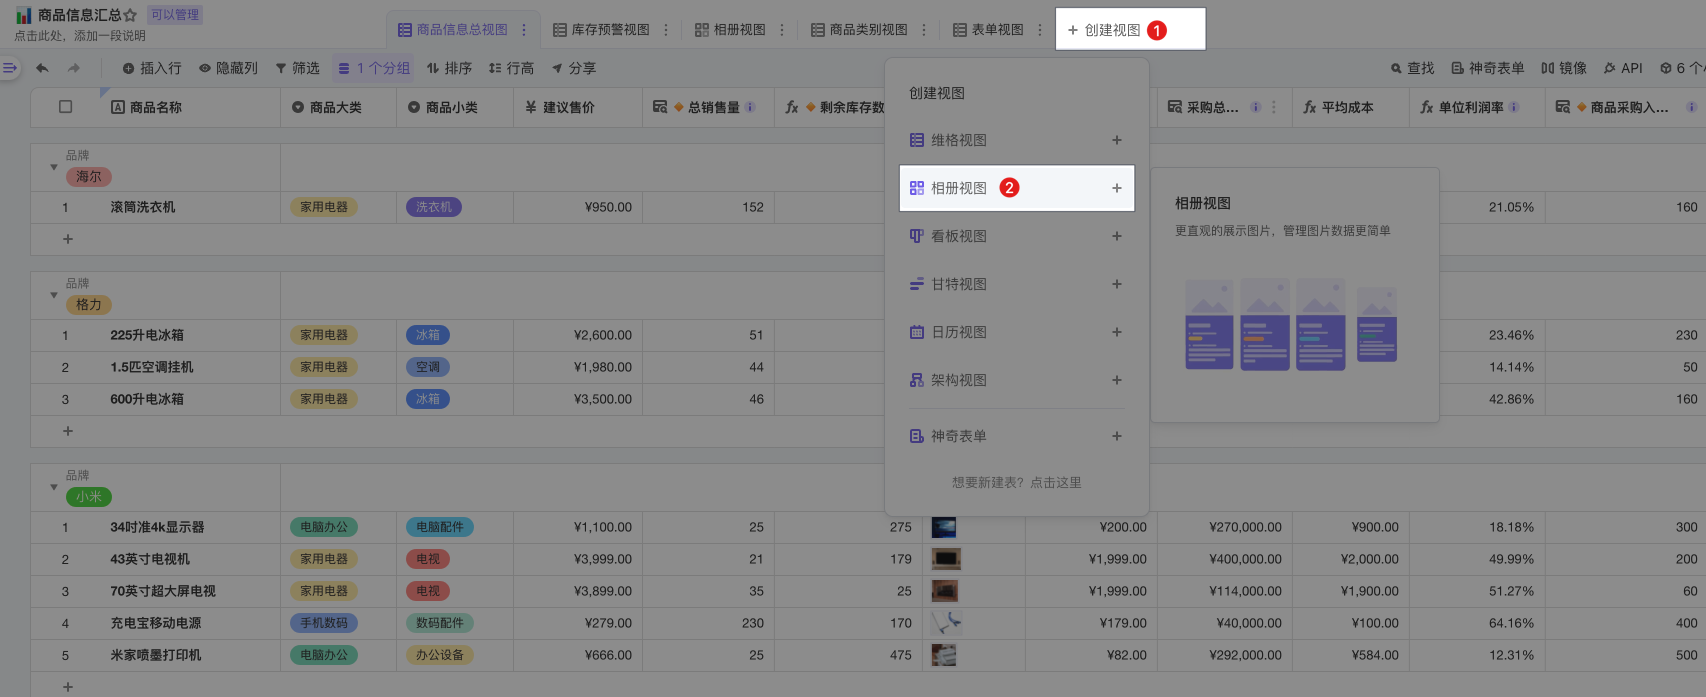Image resolution: width=1706 pixels, height=697 pixels.
Task: Open the 表单视图 tab
Action: 988,30
